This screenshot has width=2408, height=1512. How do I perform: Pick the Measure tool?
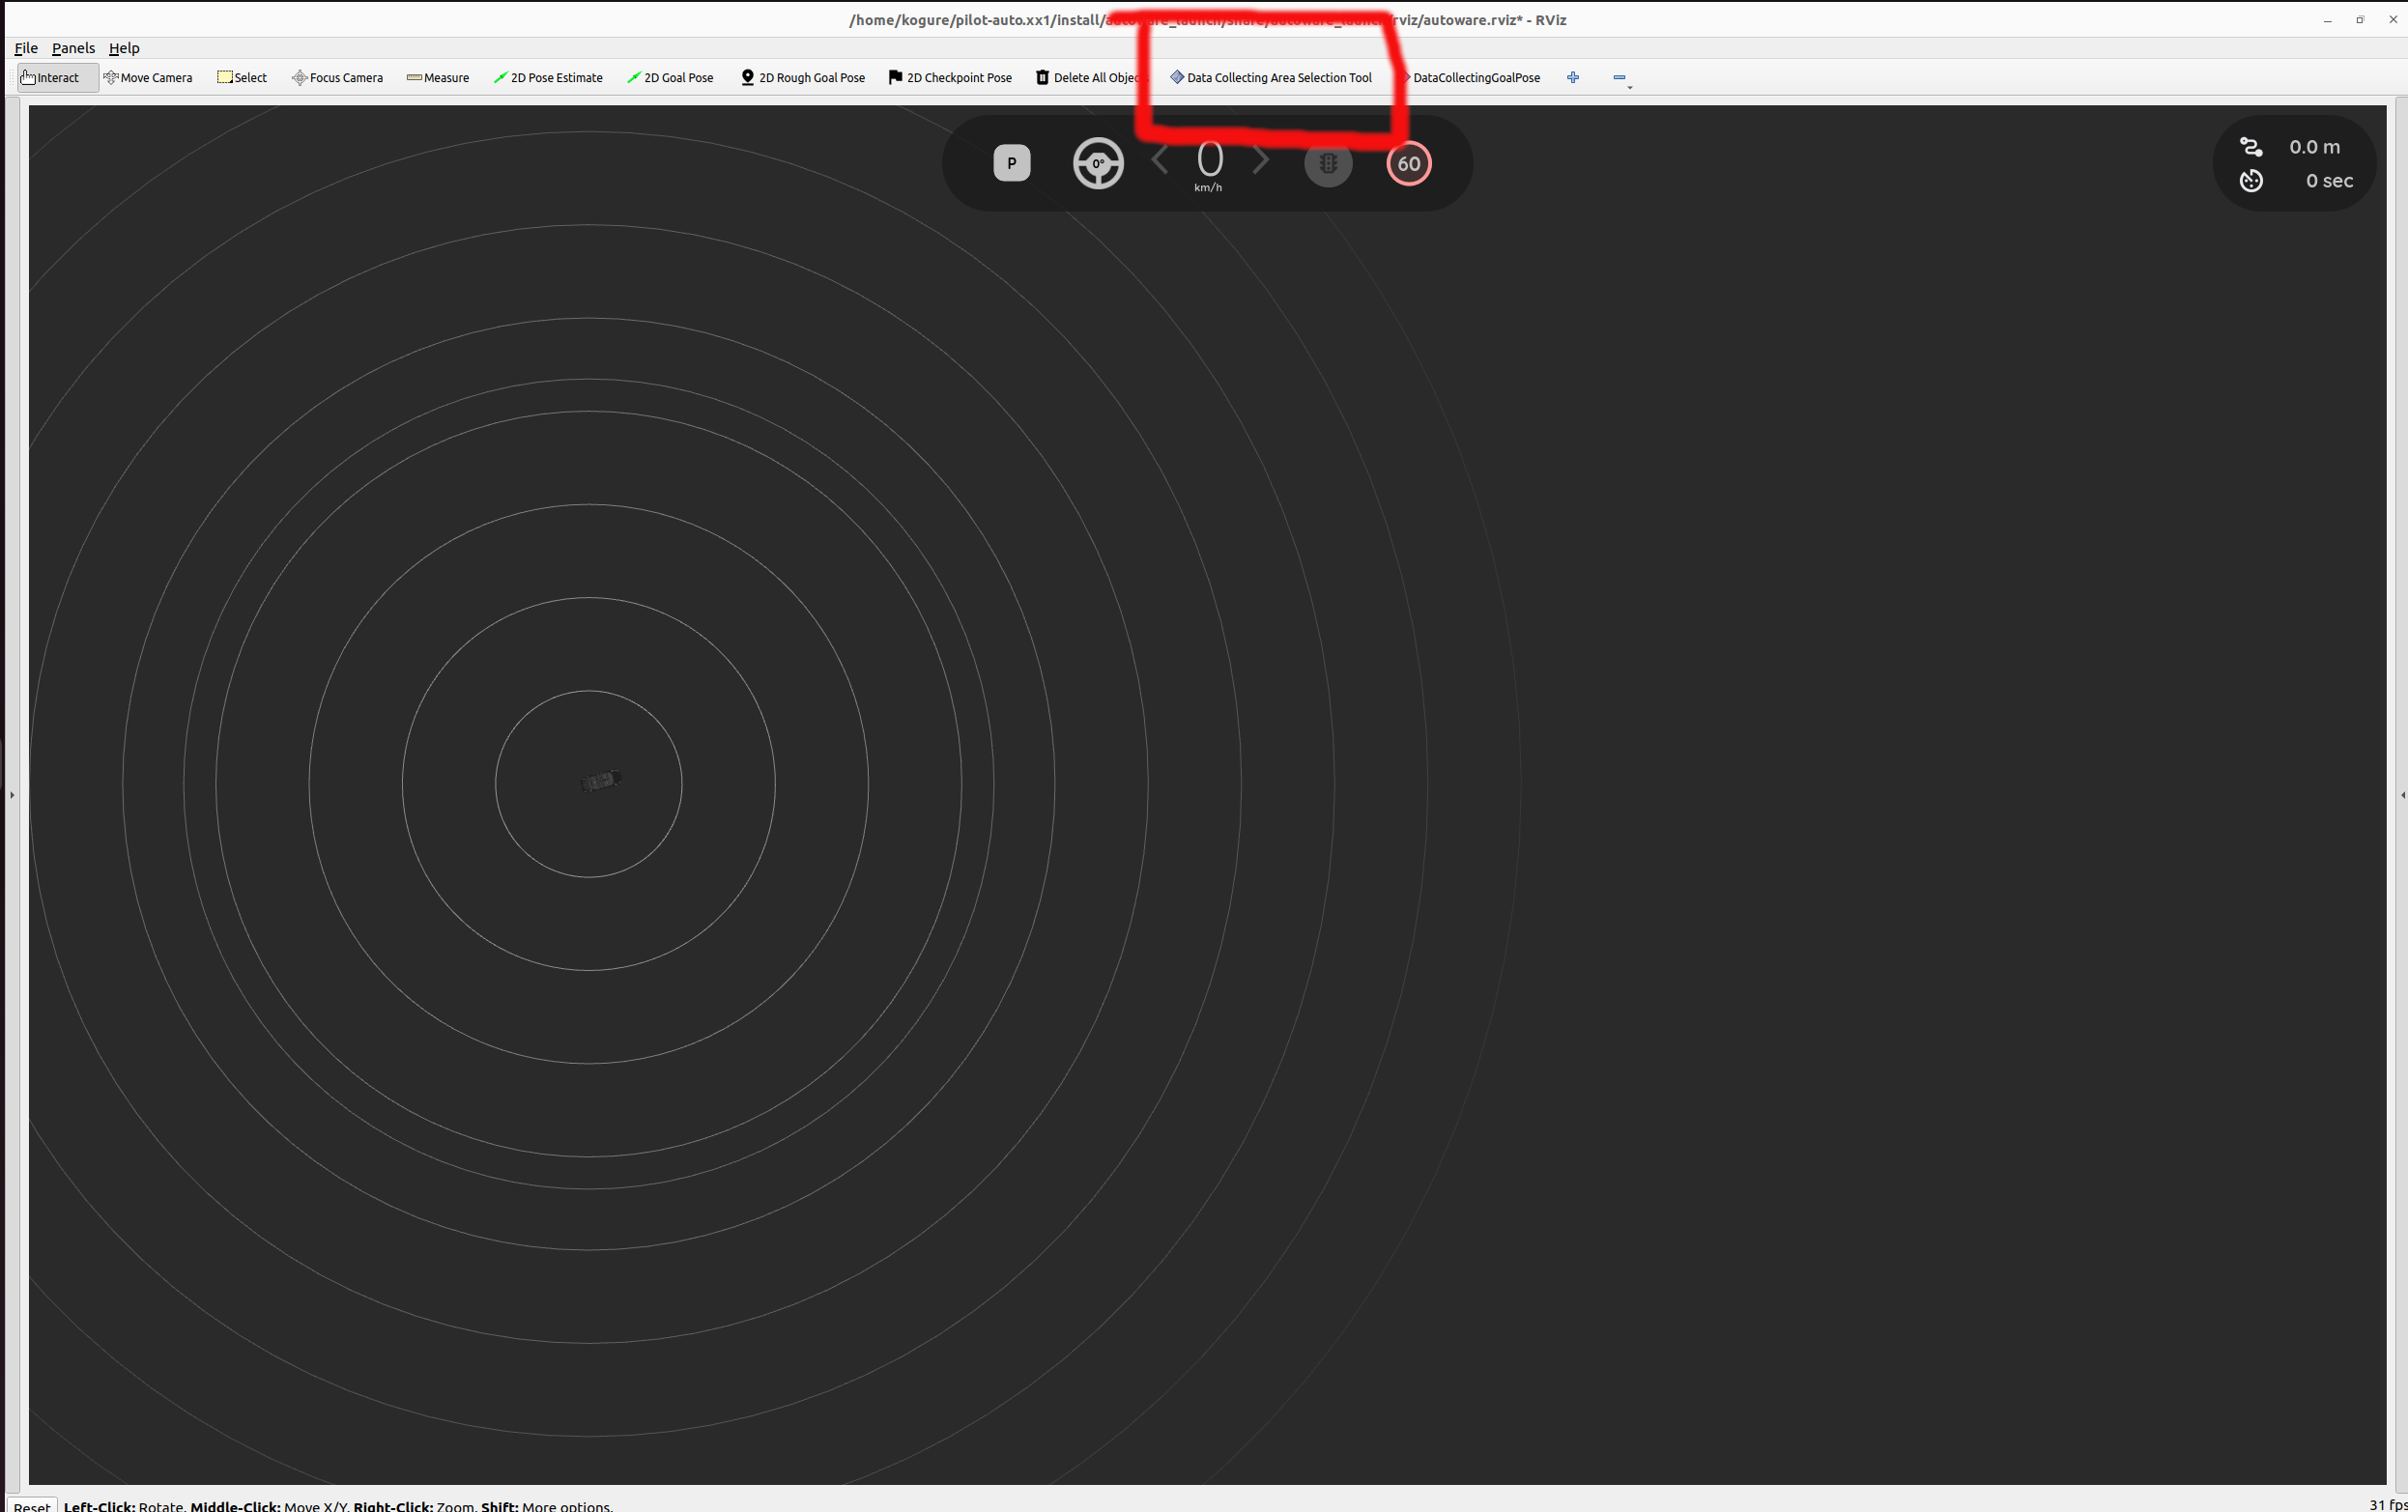click(438, 78)
